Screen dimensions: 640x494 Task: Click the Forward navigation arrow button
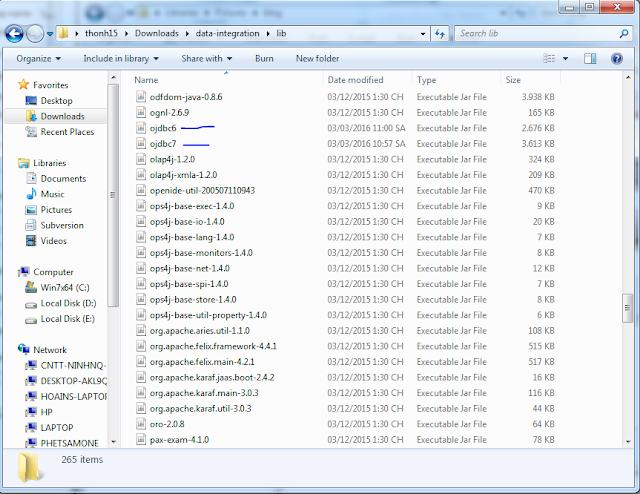35,33
